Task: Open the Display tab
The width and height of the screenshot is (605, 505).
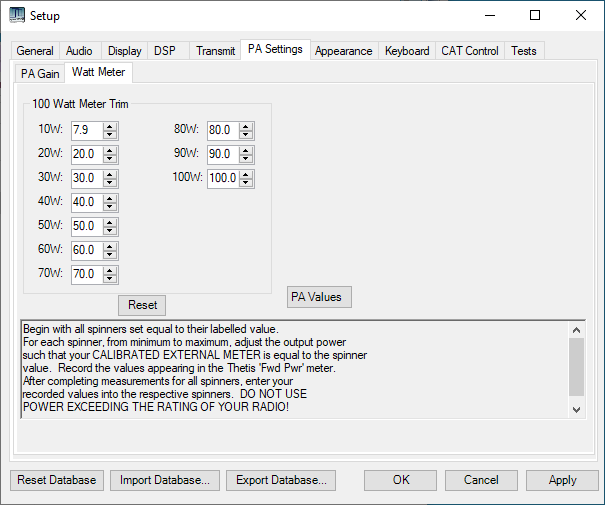Action: [125, 51]
